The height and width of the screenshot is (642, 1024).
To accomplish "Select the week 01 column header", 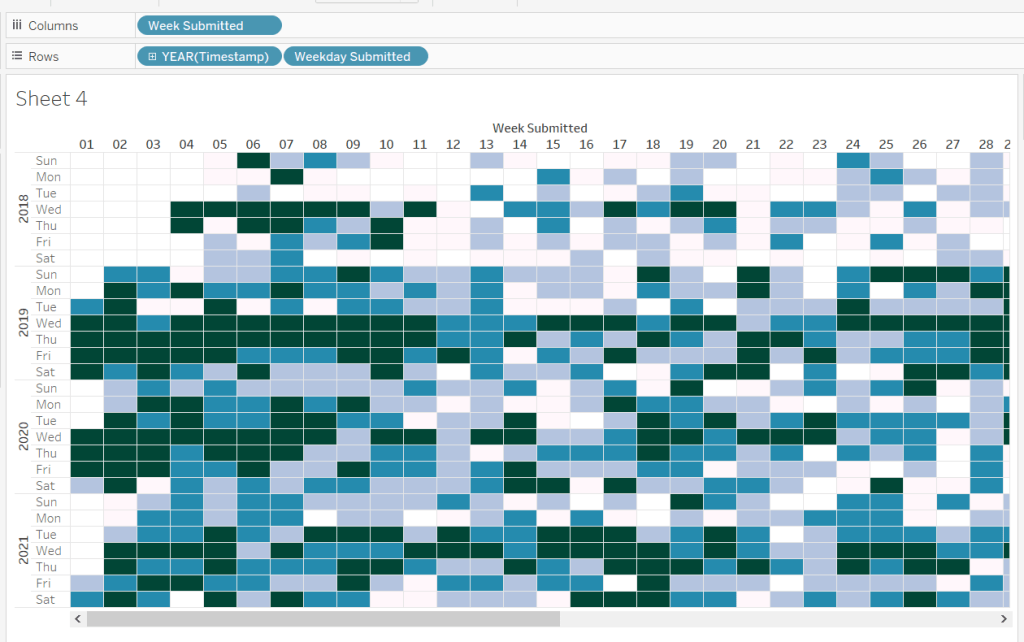I will pyautogui.click(x=86, y=145).
